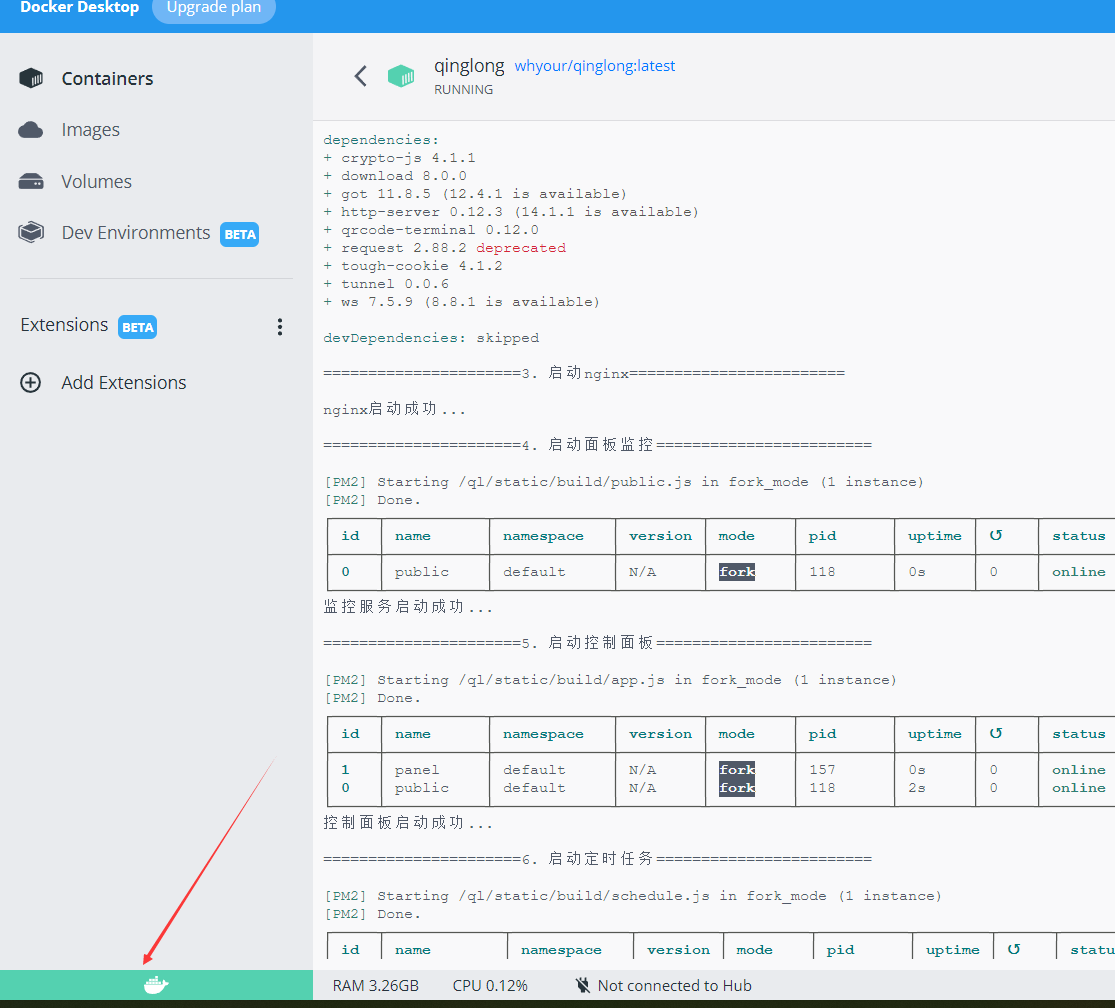Go back with the left chevron arrow
Viewport: 1115px width, 1008px height.
tap(361, 76)
